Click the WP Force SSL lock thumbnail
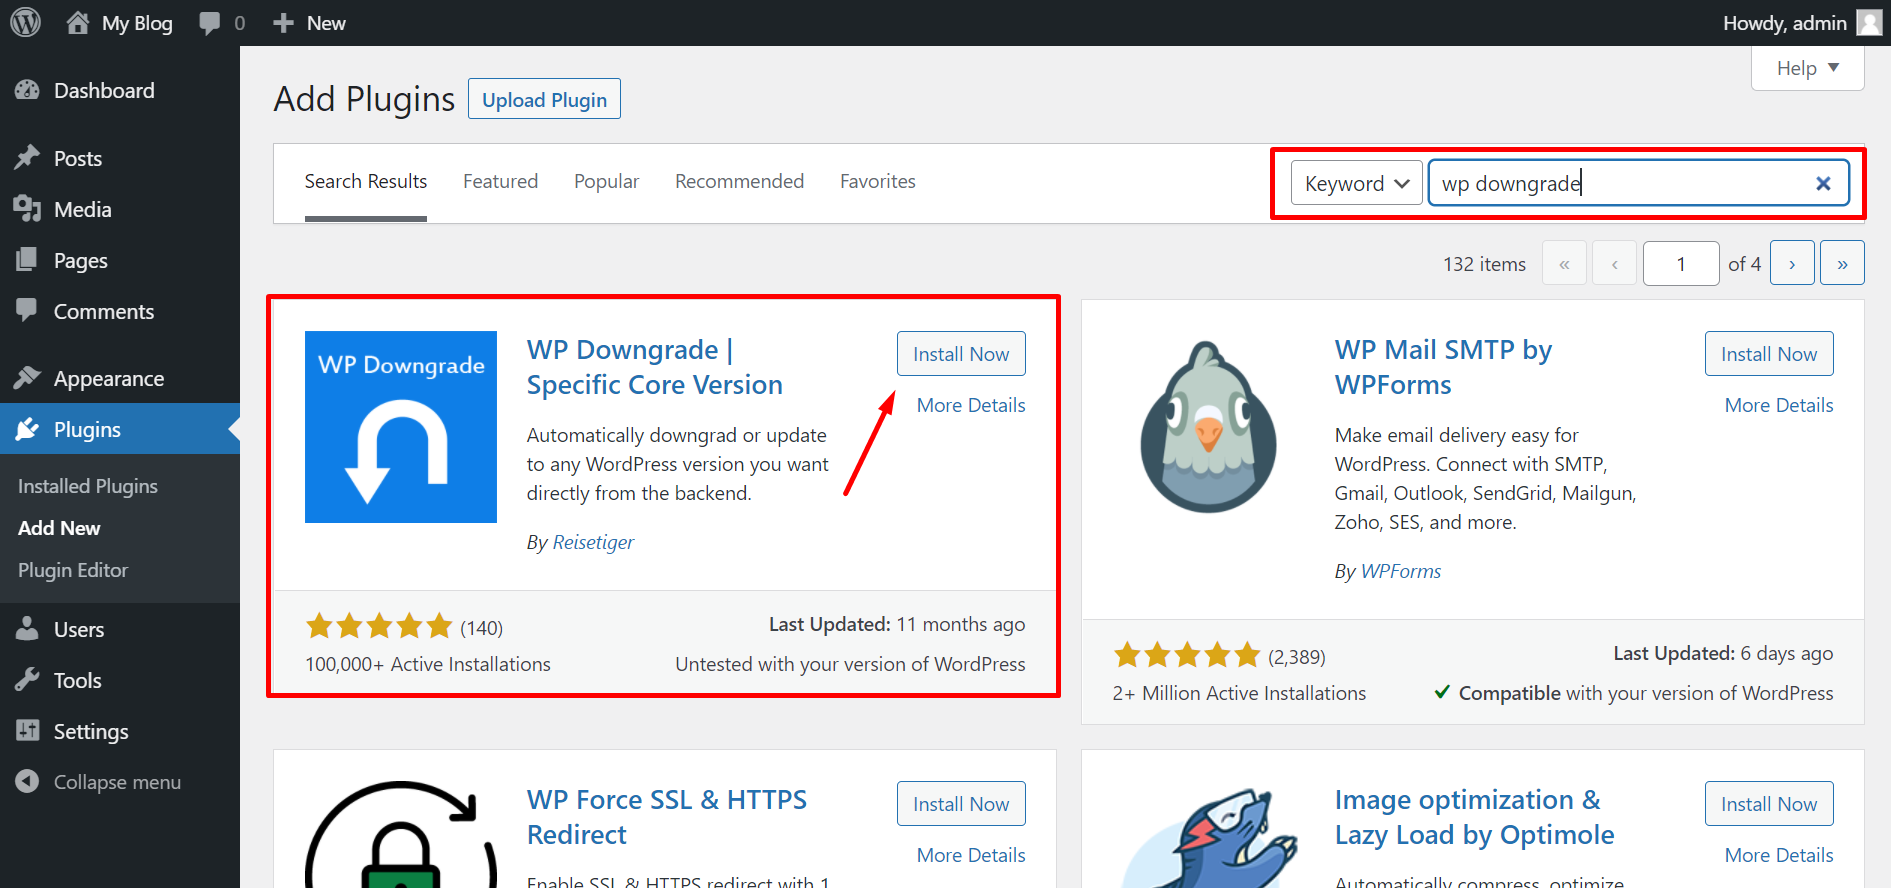1891x888 pixels. (401, 834)
